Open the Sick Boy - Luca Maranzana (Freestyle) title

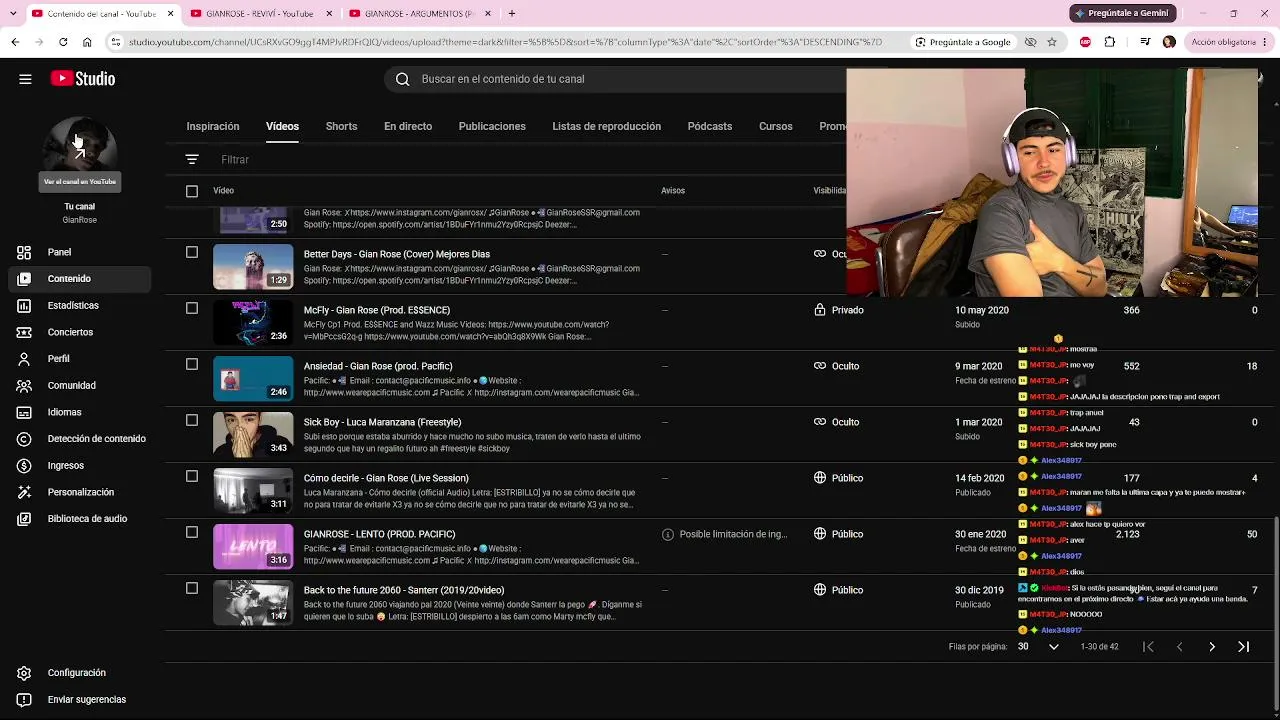tap(382, 422)
